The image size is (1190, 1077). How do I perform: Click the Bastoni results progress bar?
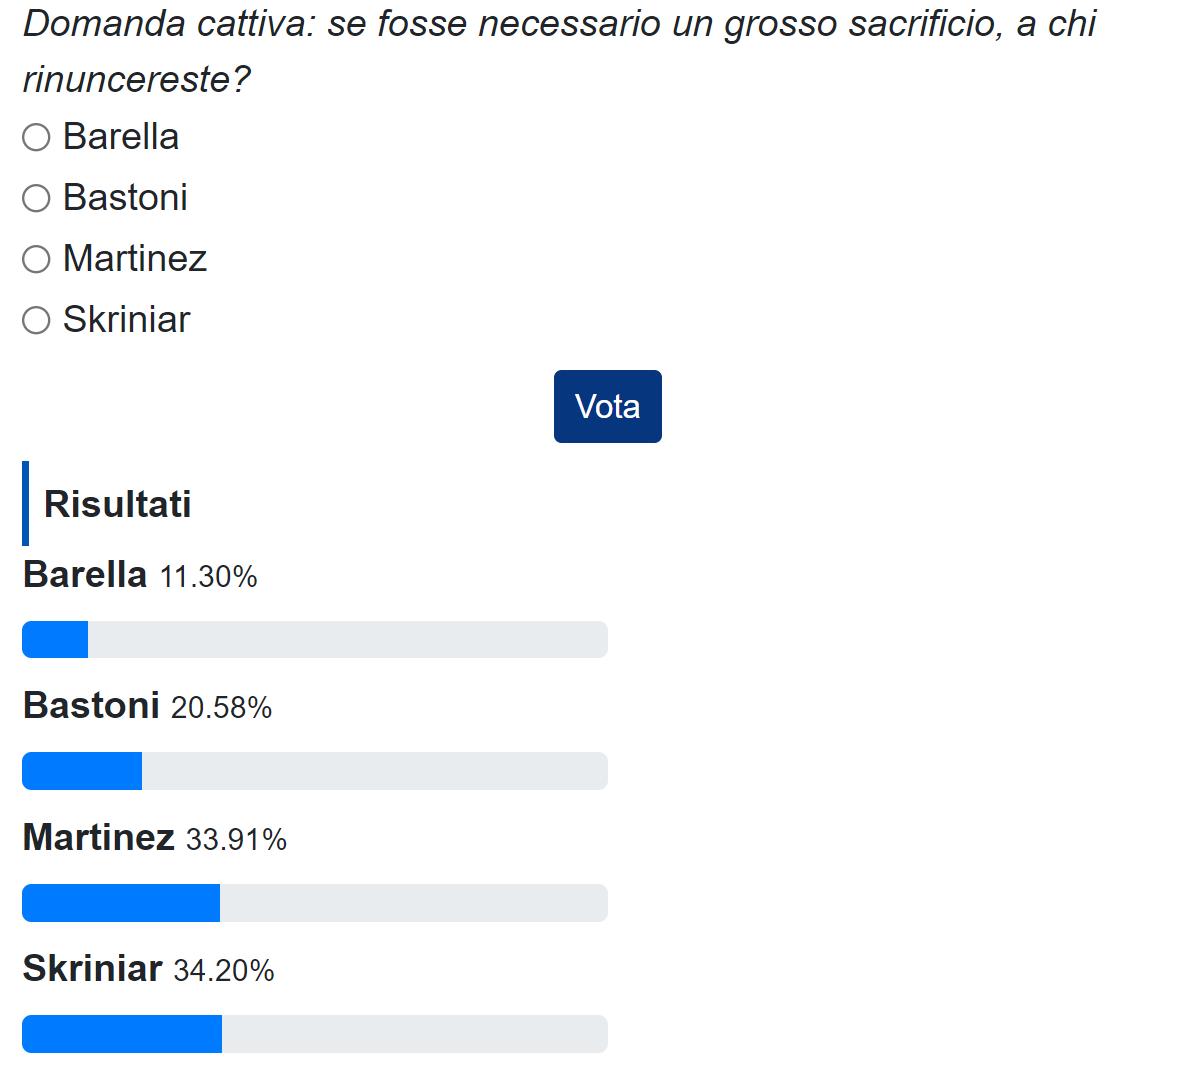point(314,771)
